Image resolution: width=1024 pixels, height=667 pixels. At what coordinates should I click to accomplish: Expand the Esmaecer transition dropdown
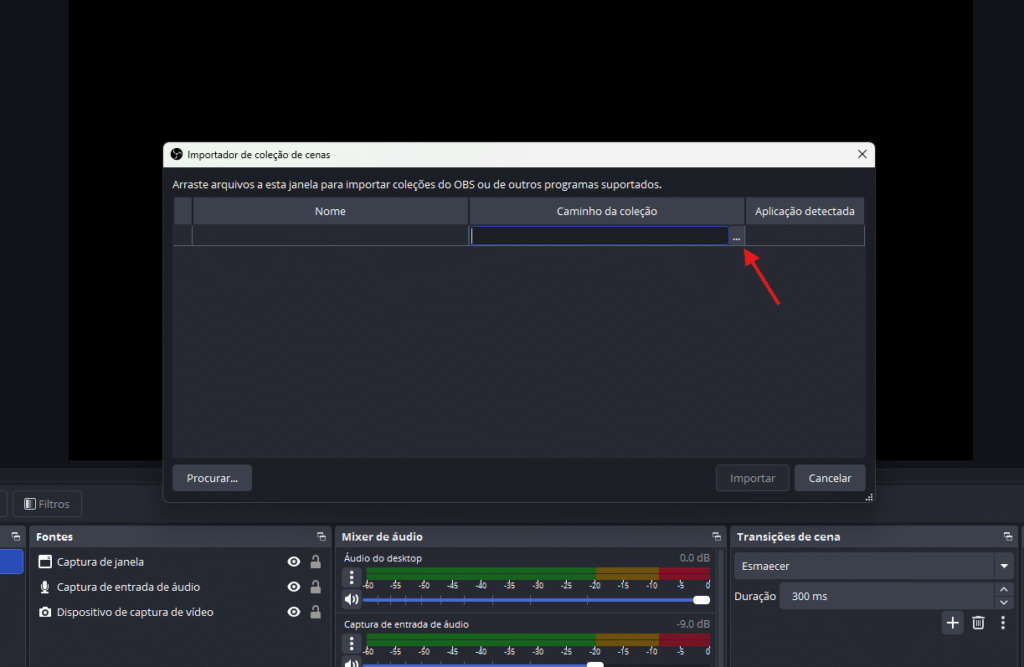point(1003,566)
